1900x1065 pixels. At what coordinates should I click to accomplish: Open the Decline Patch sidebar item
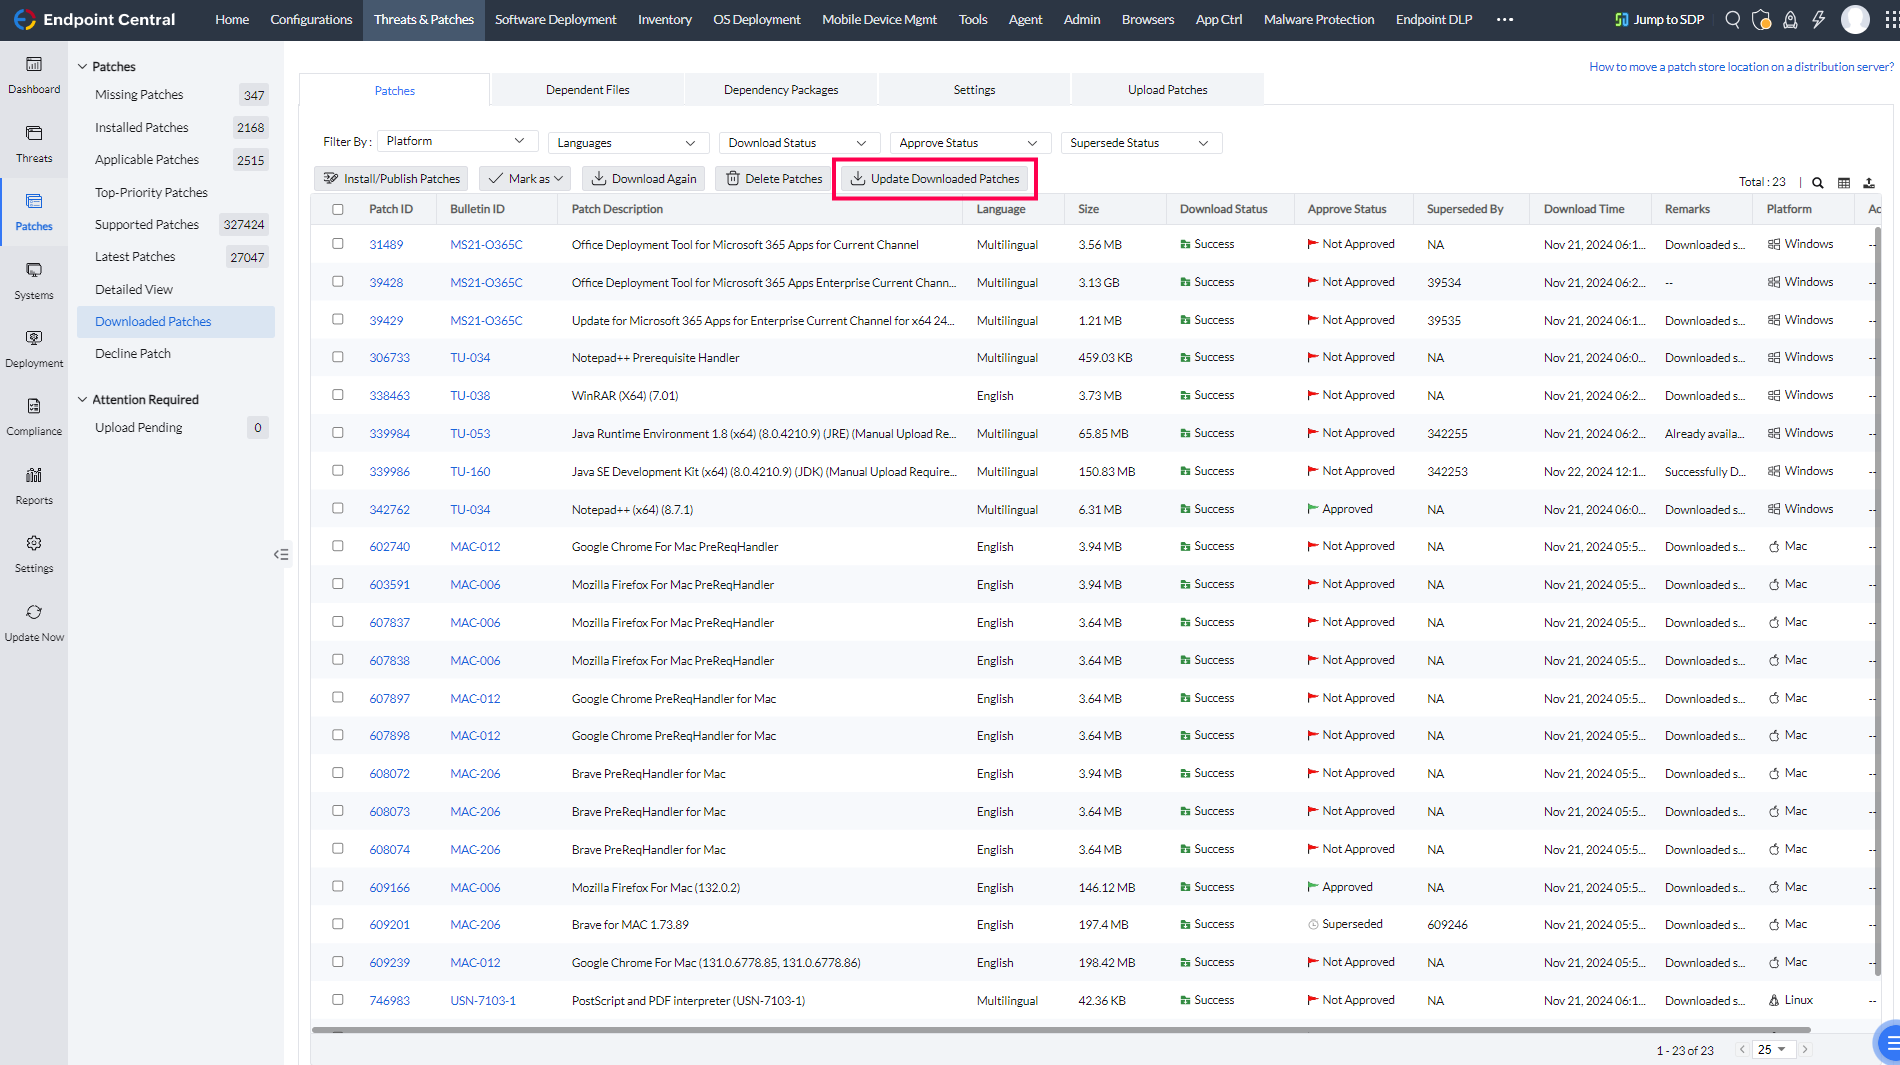point(133,354)
